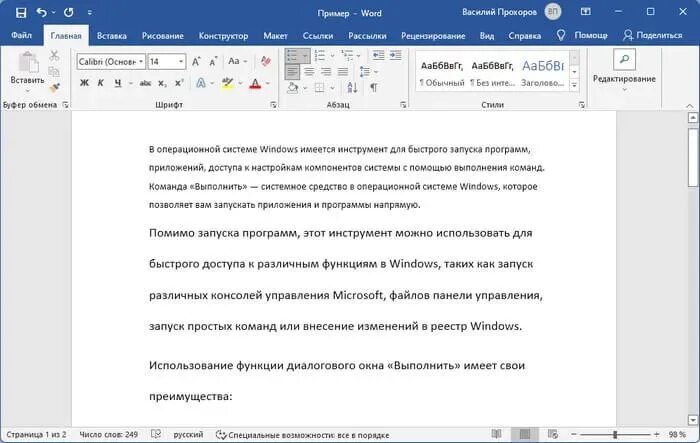Copy selection with the copy icon
The image size is (700, 443).
[x=54, y=71]
